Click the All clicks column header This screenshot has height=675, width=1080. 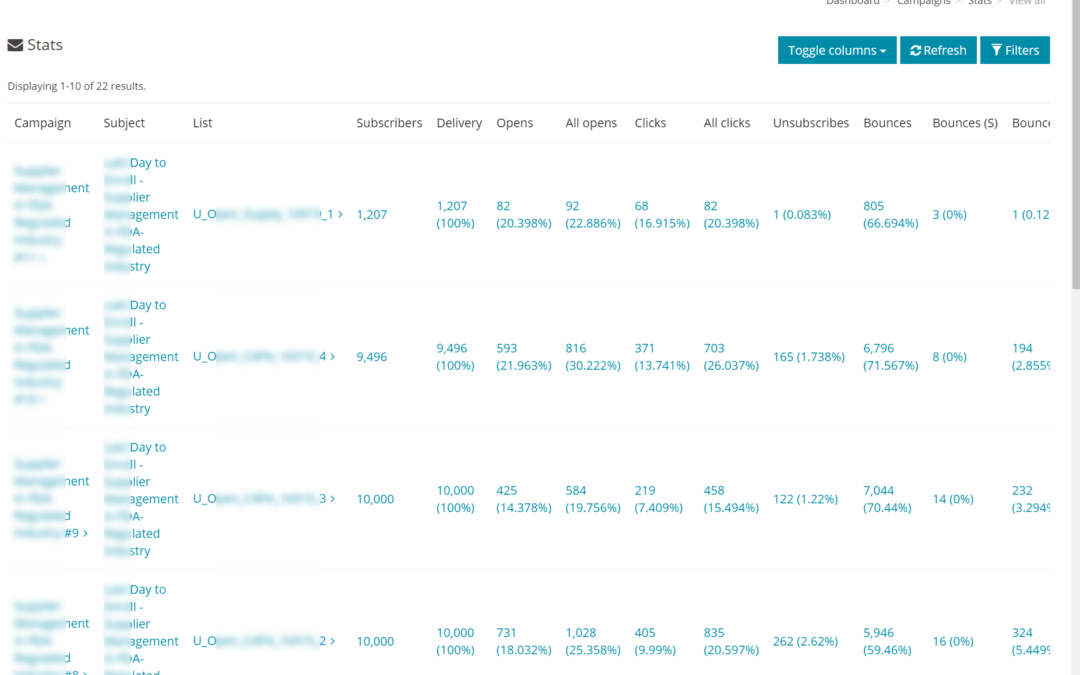[727, 123]
